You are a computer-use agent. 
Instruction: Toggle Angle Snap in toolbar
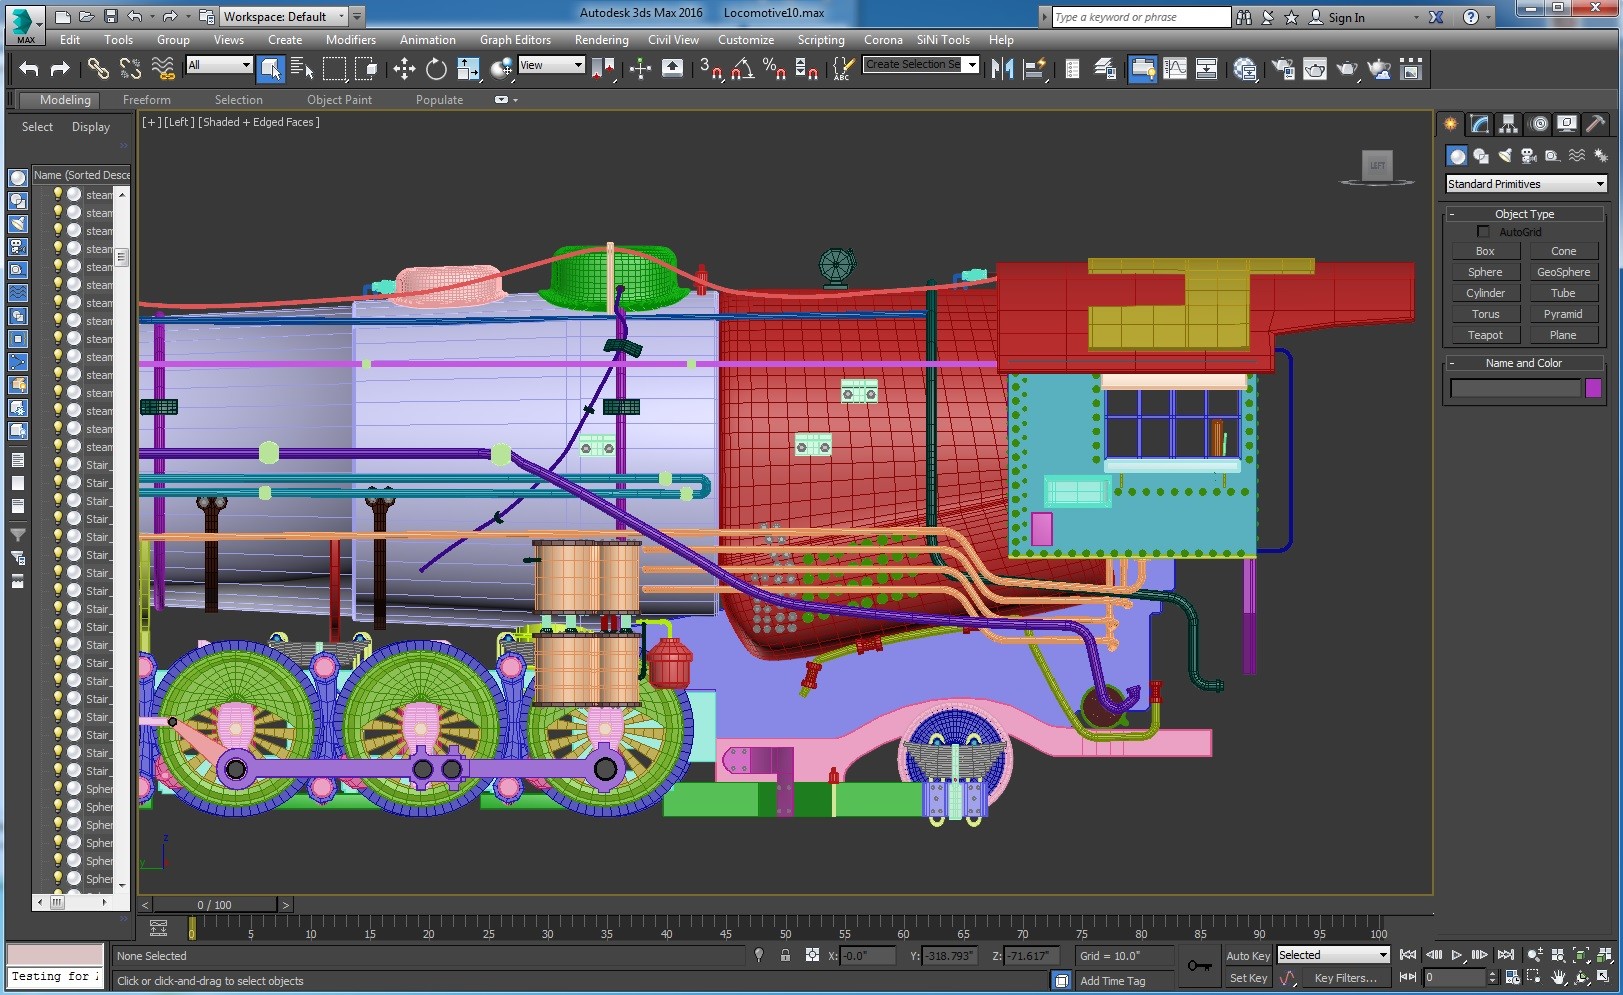click(742, 69)
